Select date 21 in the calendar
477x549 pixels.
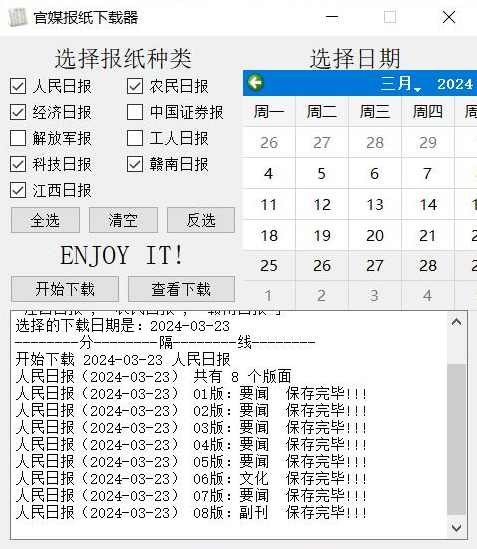tap(428, 235)
